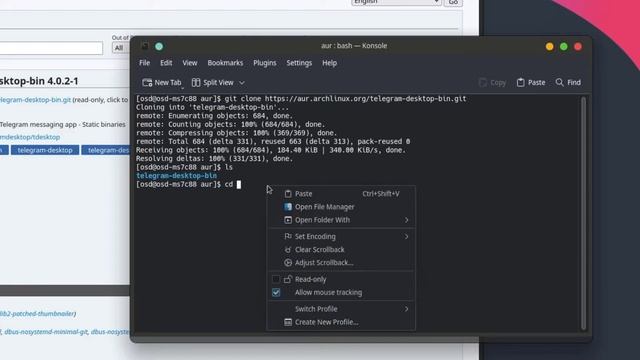This screenshot has width=640, height=360.
Task: Open the Edit menu
Action: pyautogui.click(x=166, y=63)
